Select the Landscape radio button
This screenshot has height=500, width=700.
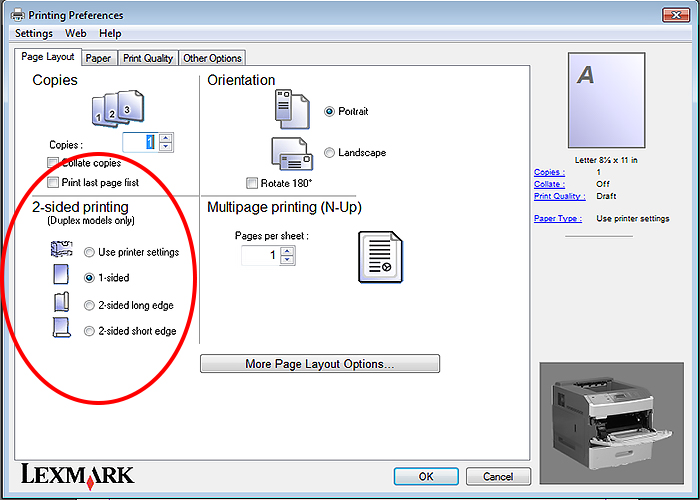[330, 153]
